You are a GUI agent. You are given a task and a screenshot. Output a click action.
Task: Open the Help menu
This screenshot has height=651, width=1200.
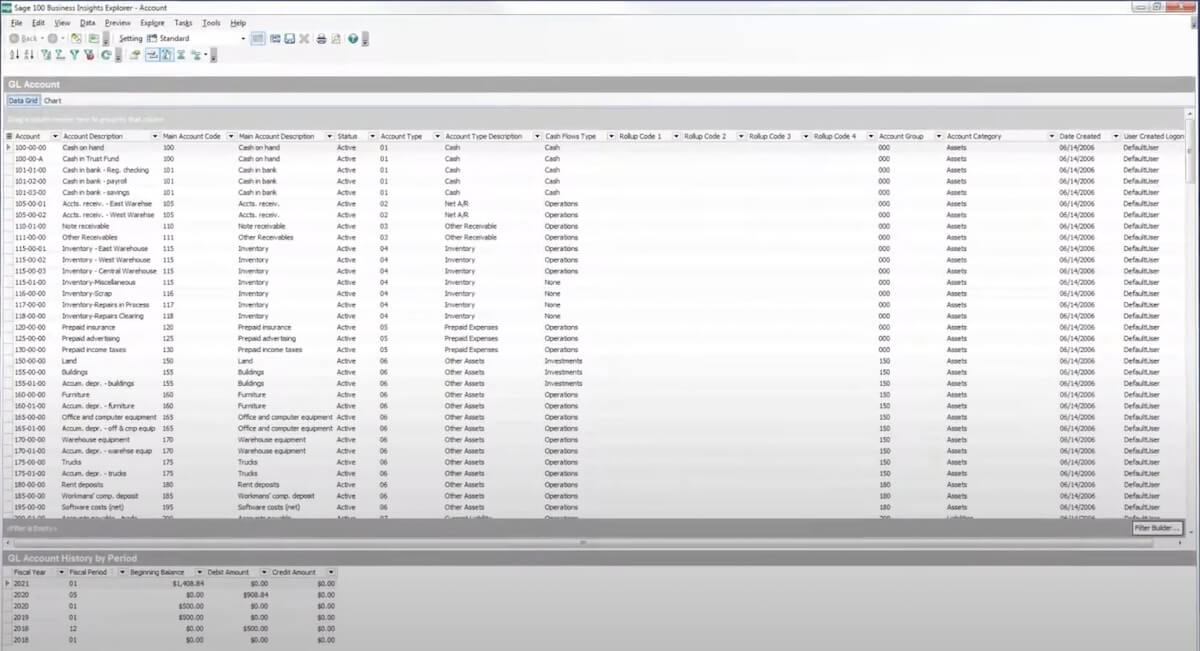pos(238,22)
